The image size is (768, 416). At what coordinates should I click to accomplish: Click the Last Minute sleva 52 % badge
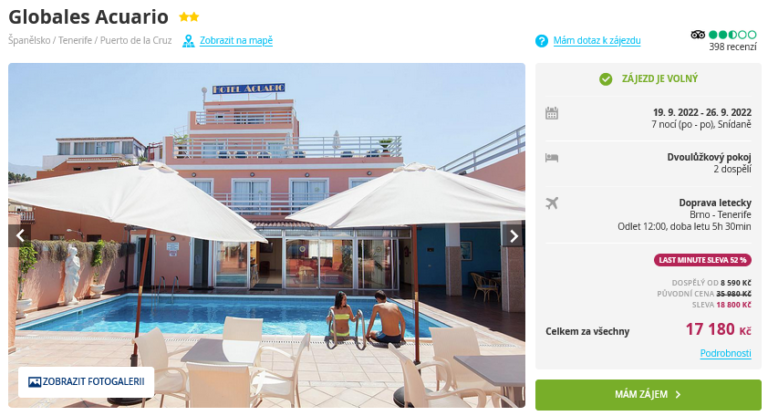(x=702, y=260)
